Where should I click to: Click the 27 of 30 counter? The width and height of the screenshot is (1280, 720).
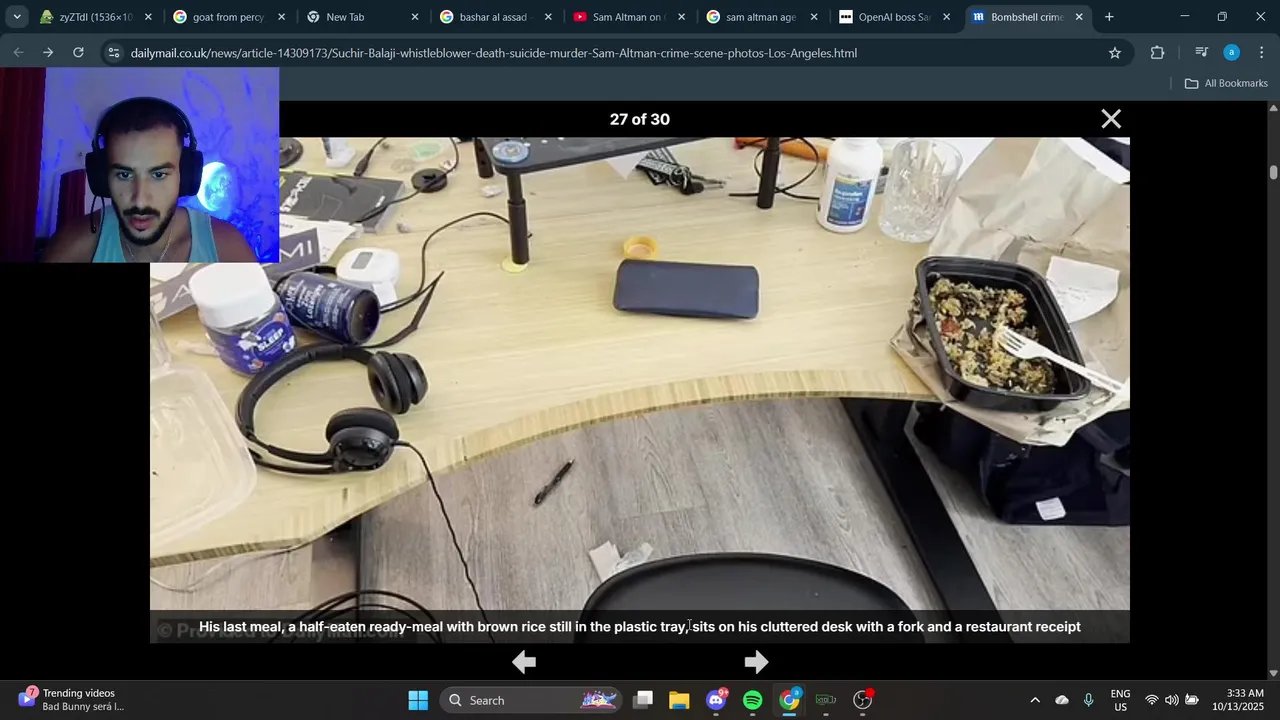tap(640, 119)
